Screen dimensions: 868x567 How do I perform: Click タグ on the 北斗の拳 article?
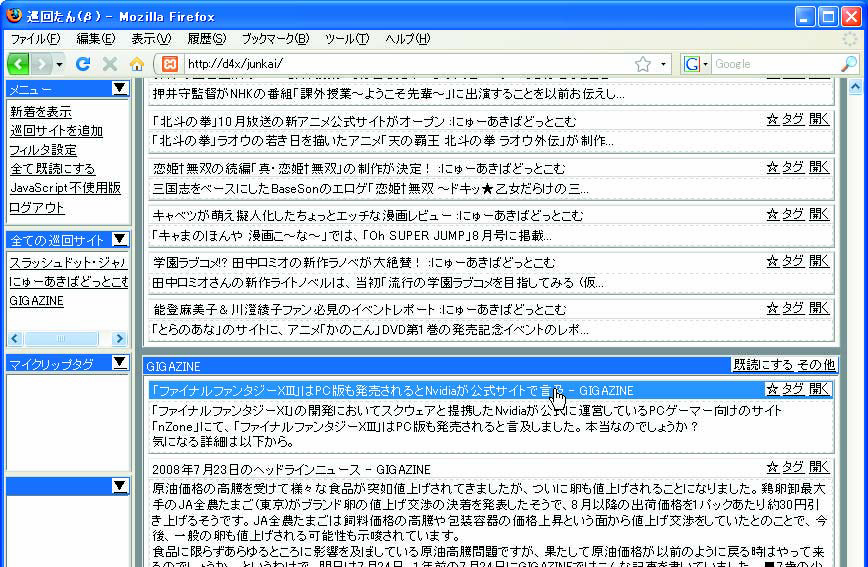click(x=793, y=119)
